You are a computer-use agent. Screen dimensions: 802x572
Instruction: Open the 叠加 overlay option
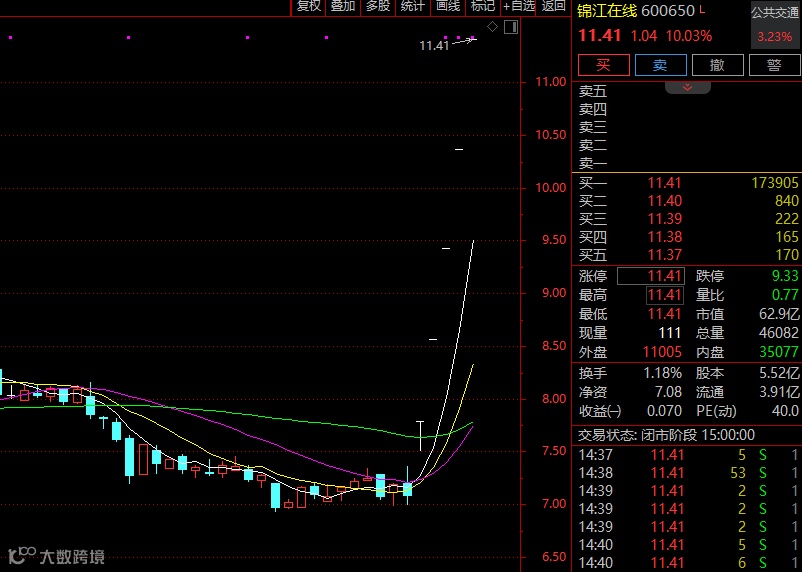pos(343,6)
